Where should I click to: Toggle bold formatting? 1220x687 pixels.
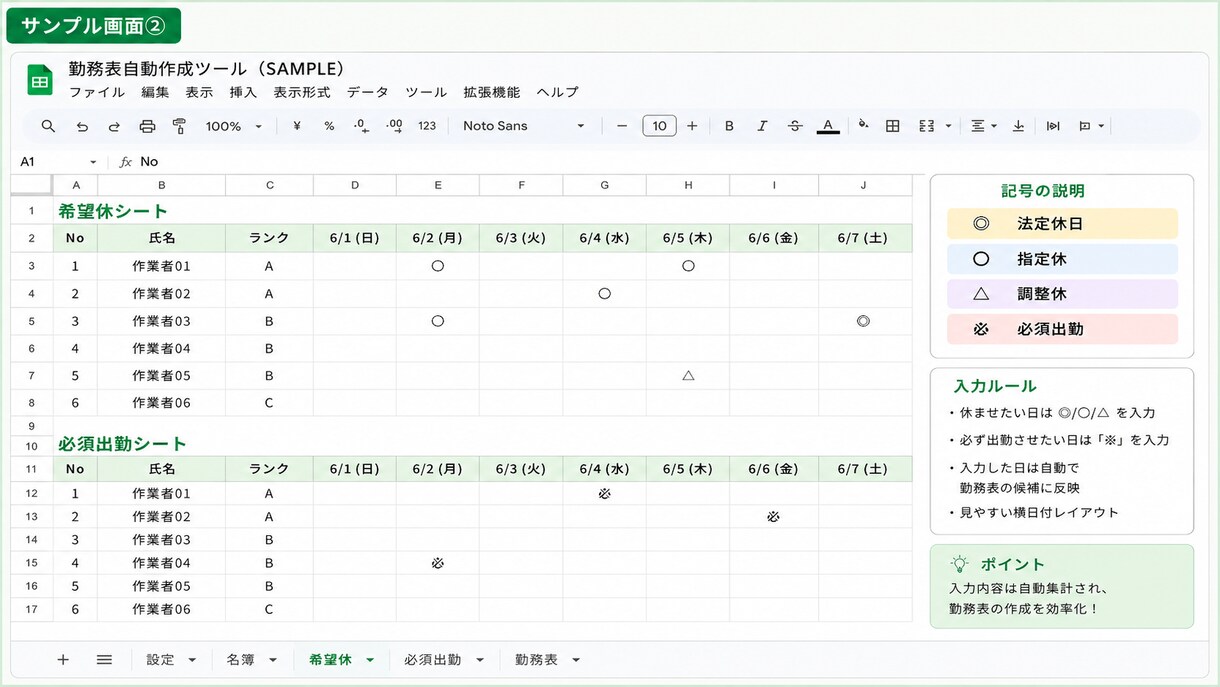[729, 126]
